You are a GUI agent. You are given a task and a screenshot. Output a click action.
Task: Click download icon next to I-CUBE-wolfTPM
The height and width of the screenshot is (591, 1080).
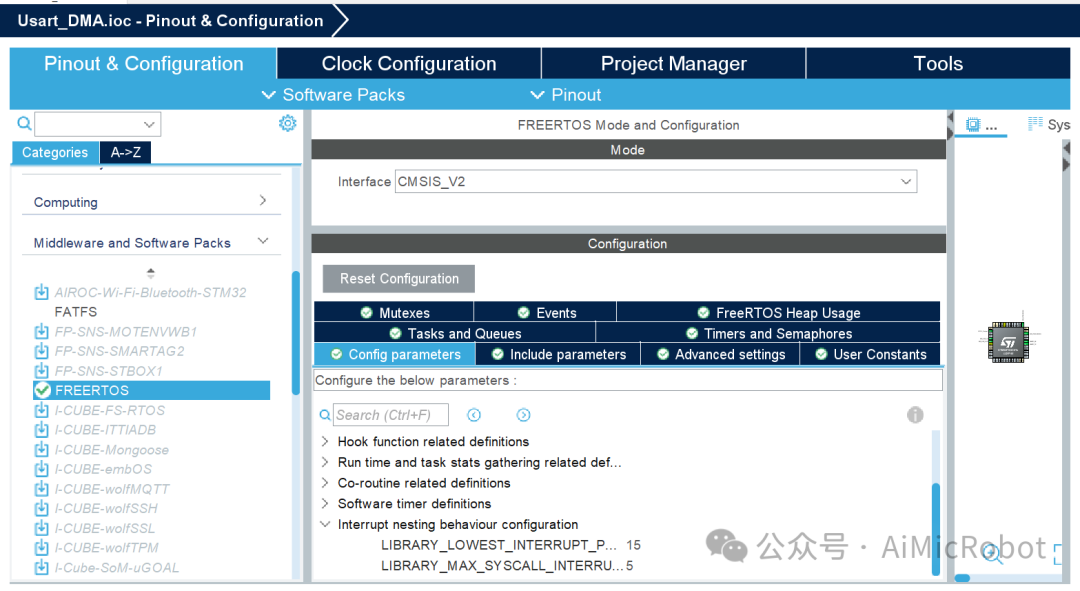[41, 547]
